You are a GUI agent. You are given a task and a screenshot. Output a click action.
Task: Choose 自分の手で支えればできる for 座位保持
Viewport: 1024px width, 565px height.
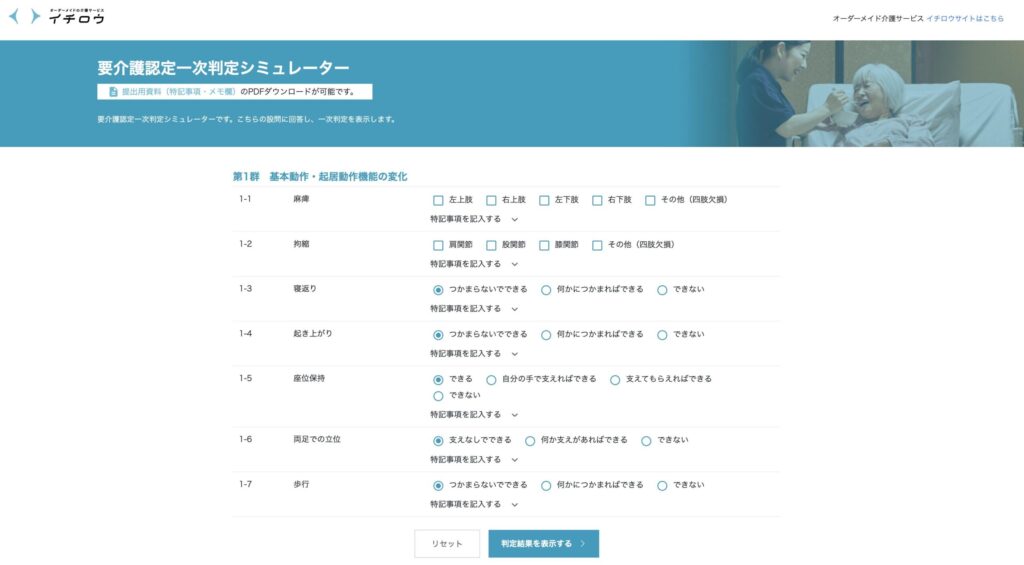pos(491,380)
